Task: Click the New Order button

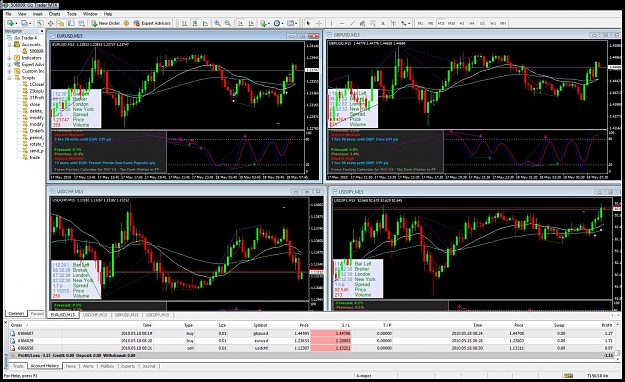Action: tap(105, 24)
